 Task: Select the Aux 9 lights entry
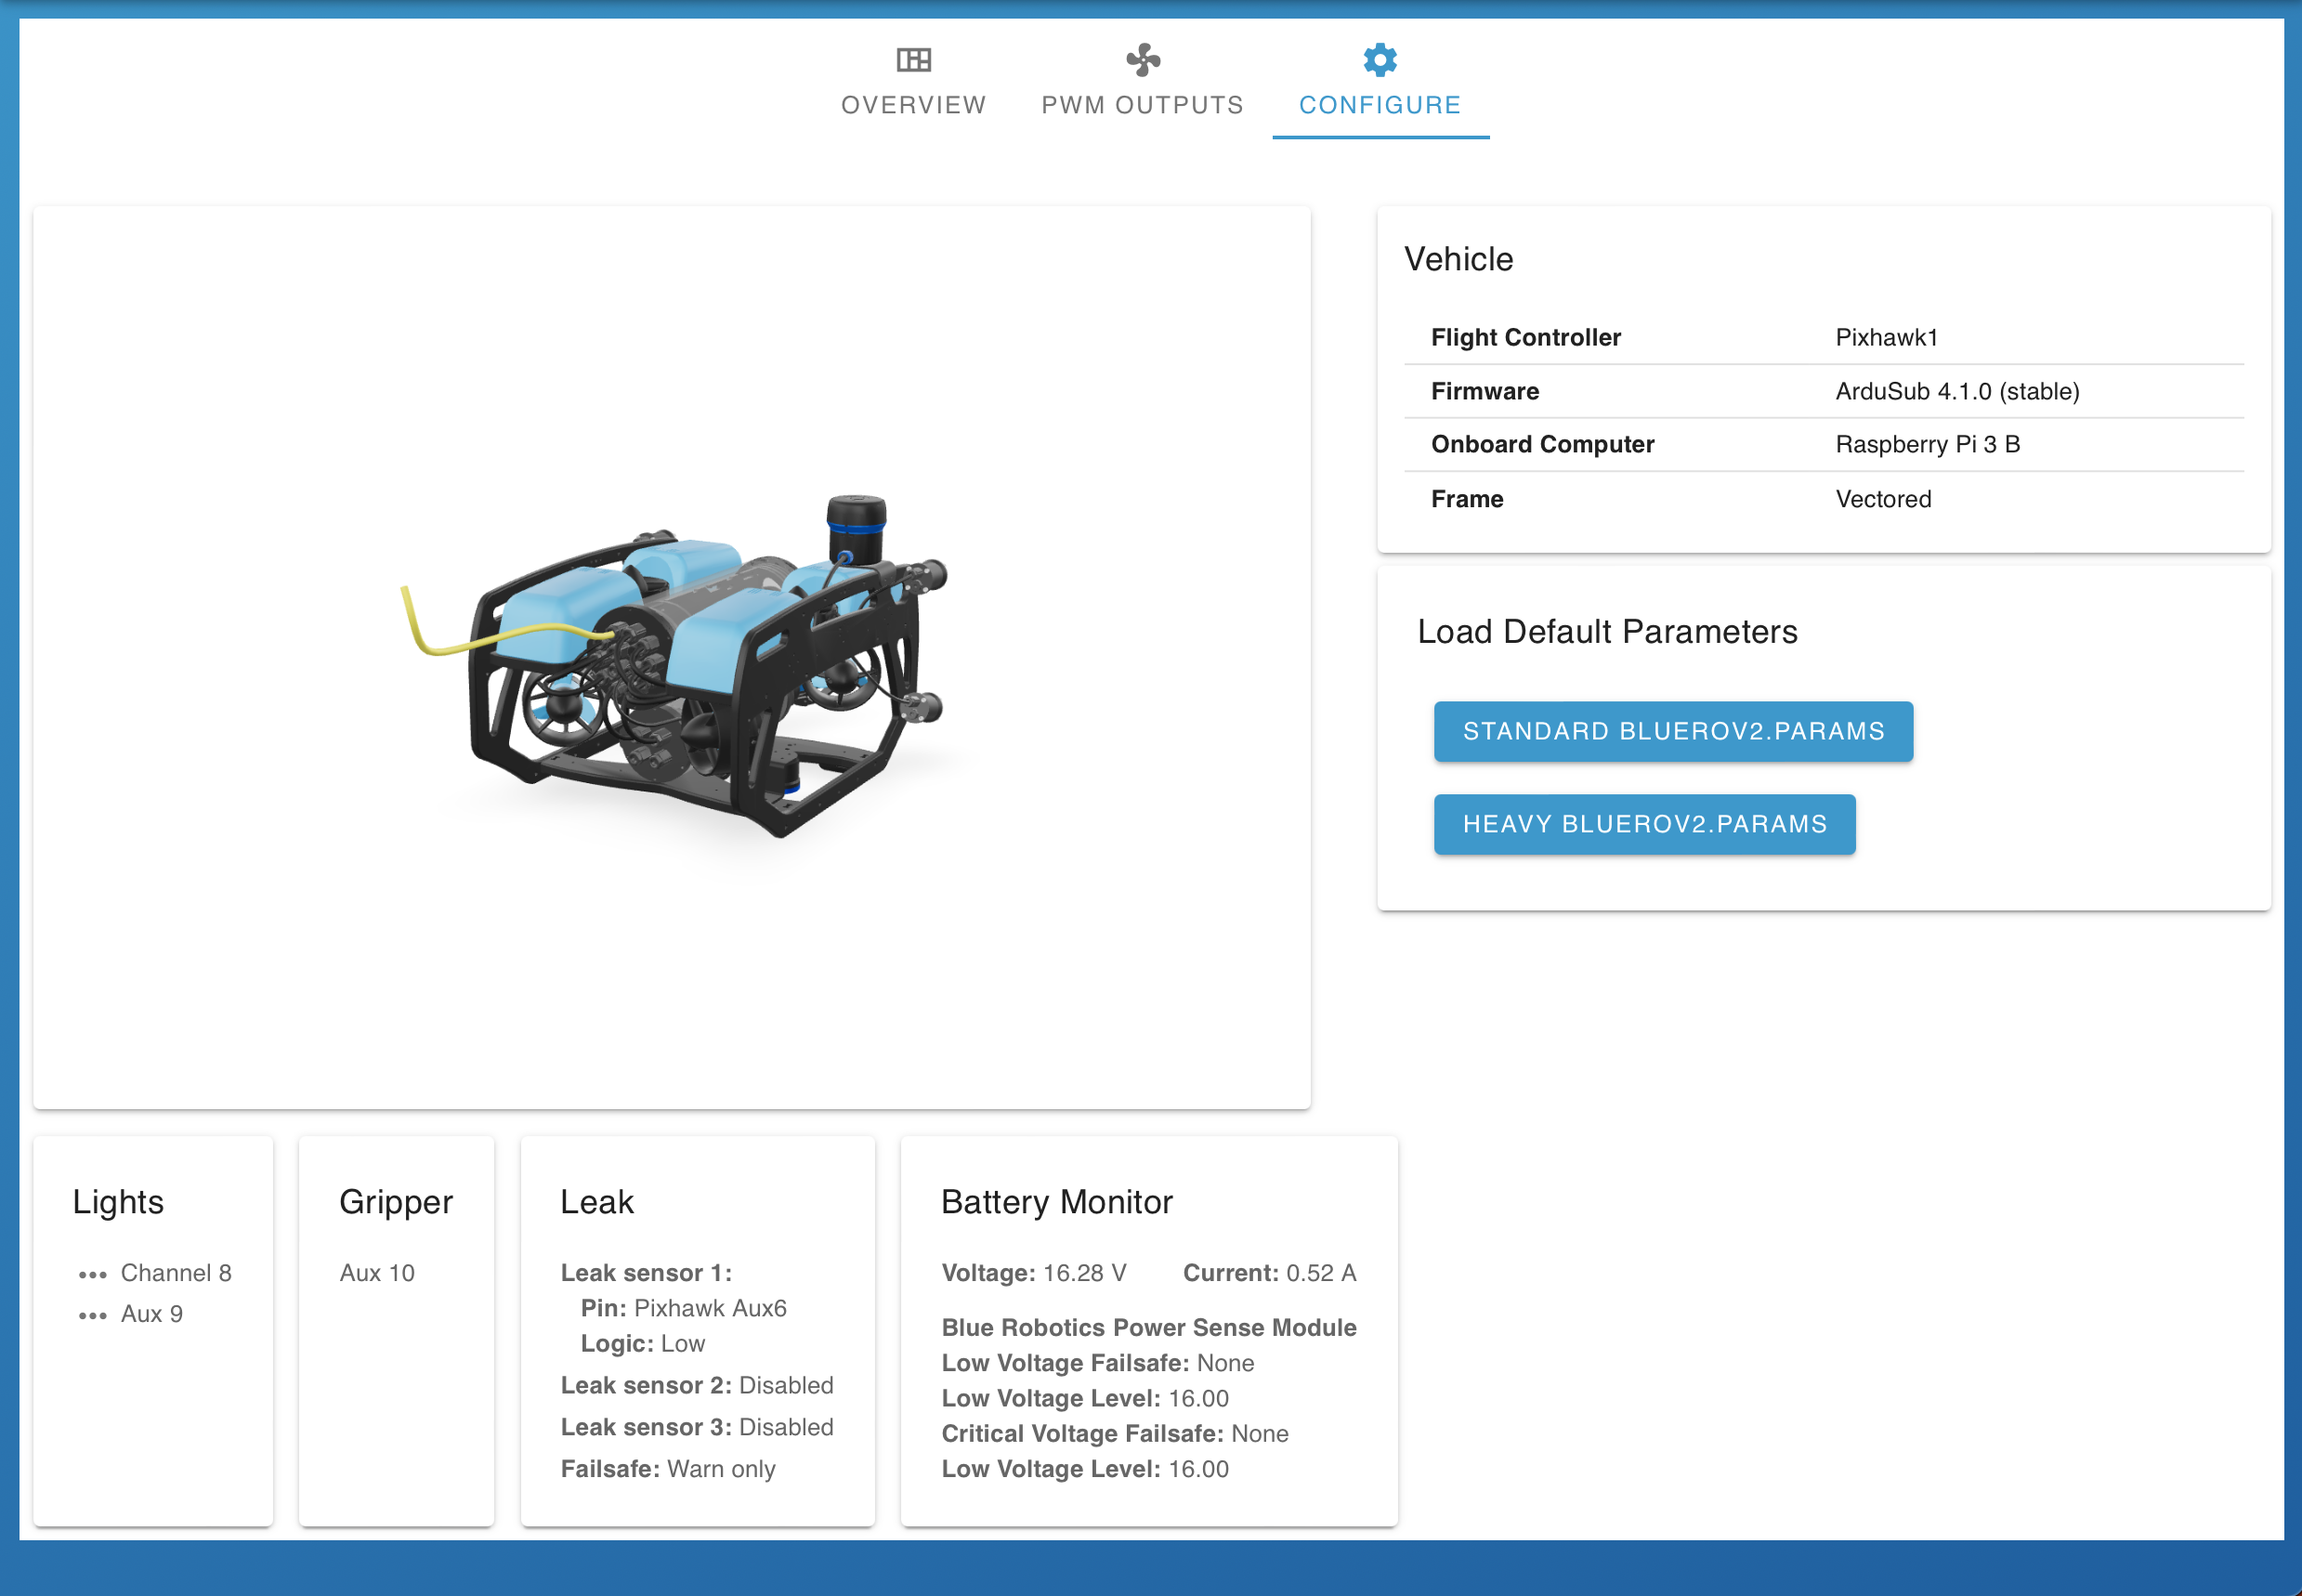point(152,1314)
